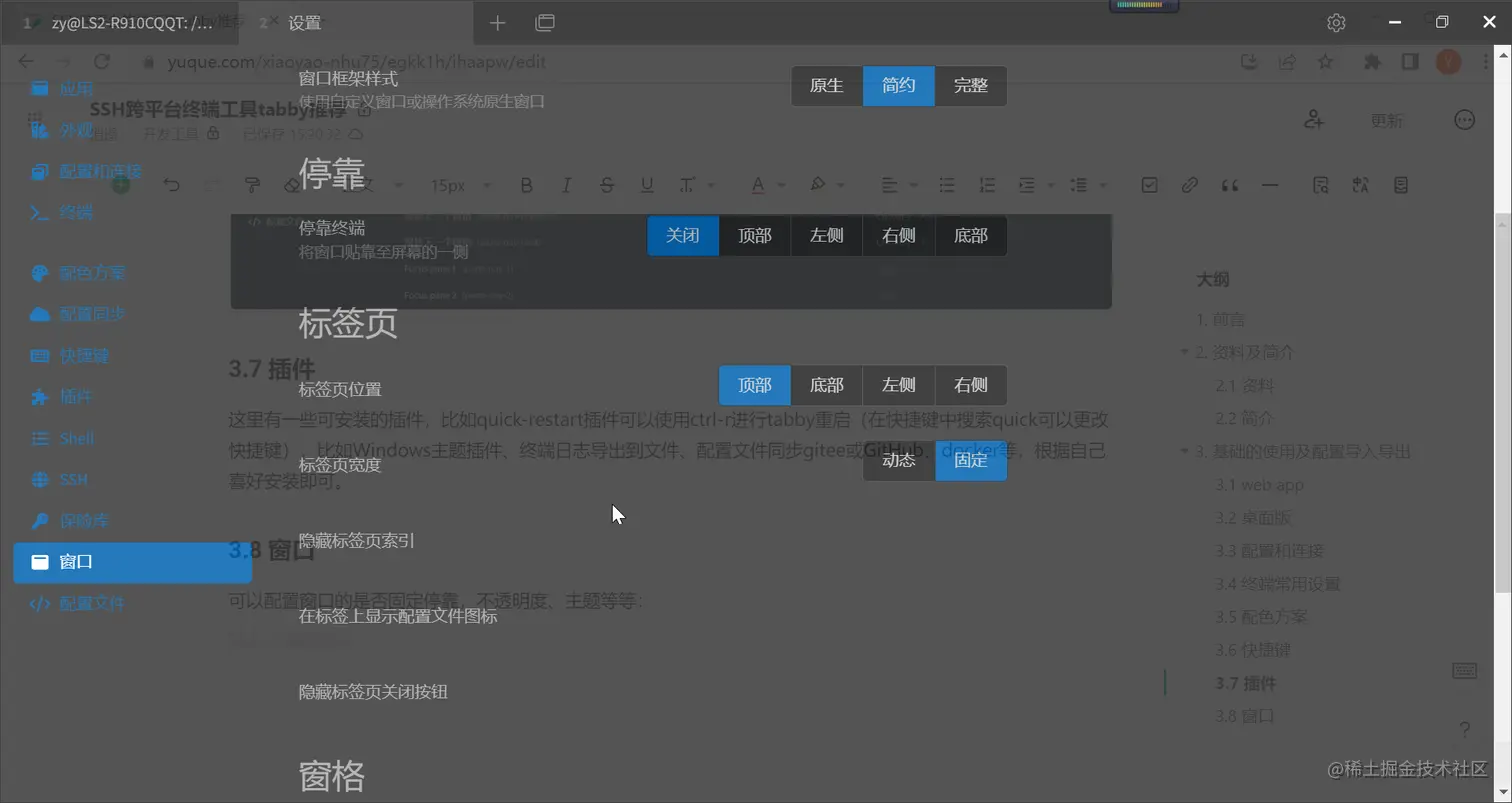Viewport: 1512px width, 803px height.
Task: Click the numbered list icon in the Yuque toolbar
Action: [x=986, y=185]
